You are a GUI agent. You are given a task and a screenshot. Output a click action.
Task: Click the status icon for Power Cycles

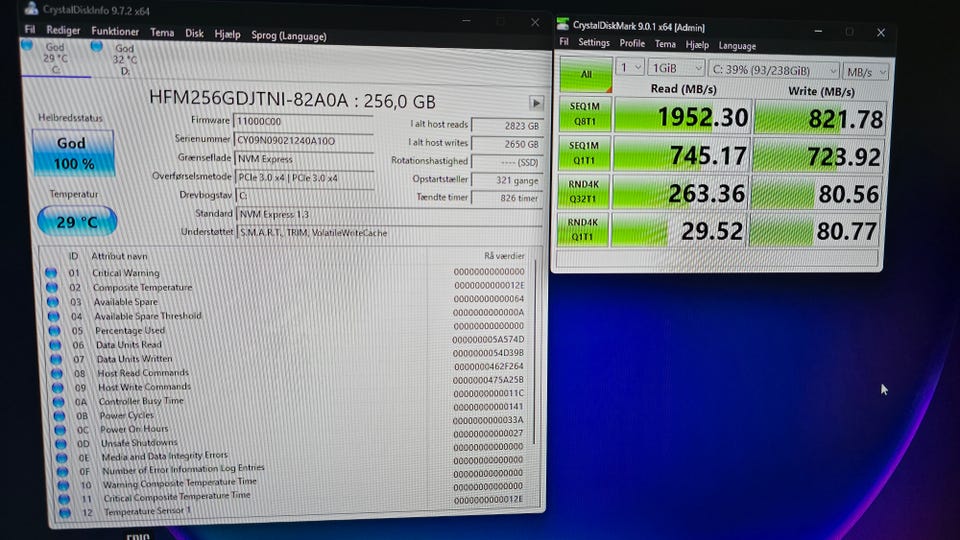[x=59, y=416]
